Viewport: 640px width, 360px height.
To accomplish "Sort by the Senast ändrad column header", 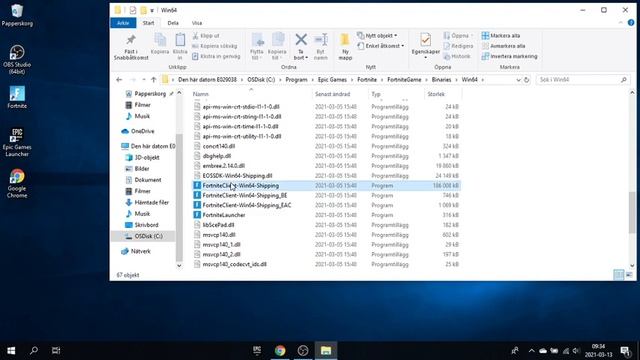I will click(x=332, y=94).
